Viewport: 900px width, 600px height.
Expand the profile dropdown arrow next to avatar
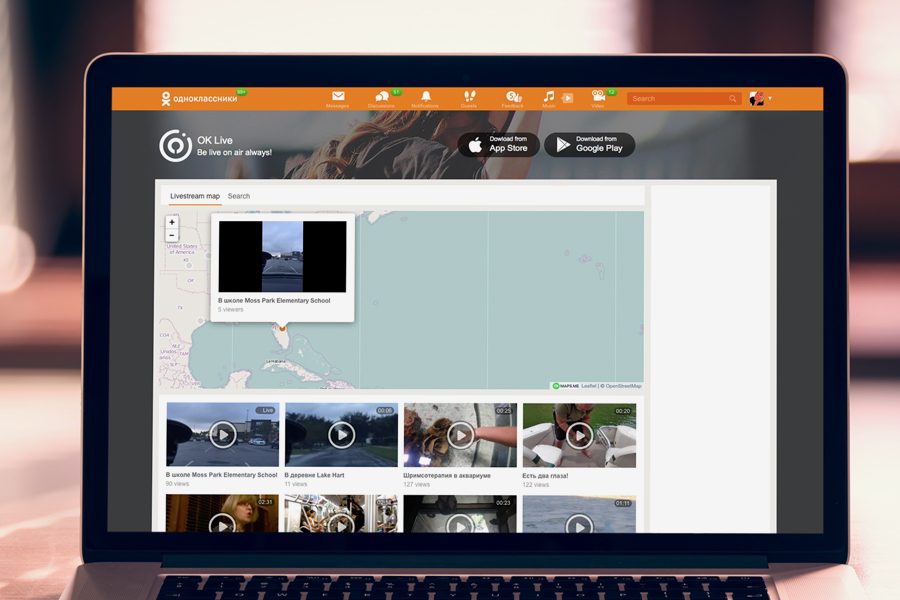pyautogui.click(x=770, y=98)
